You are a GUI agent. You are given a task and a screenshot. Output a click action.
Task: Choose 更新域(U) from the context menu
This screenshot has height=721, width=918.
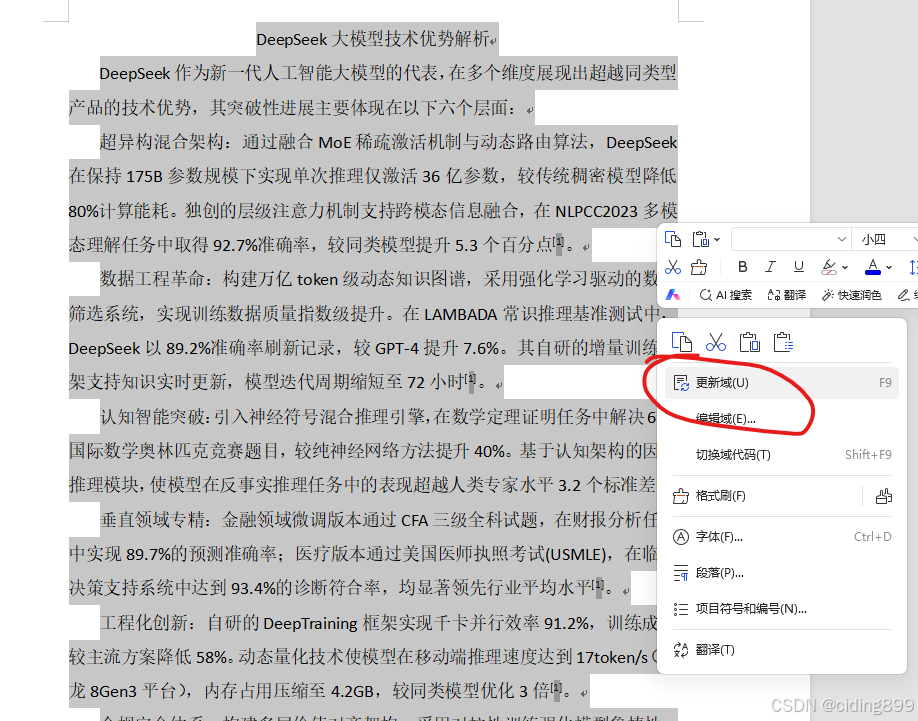[782, 383]
